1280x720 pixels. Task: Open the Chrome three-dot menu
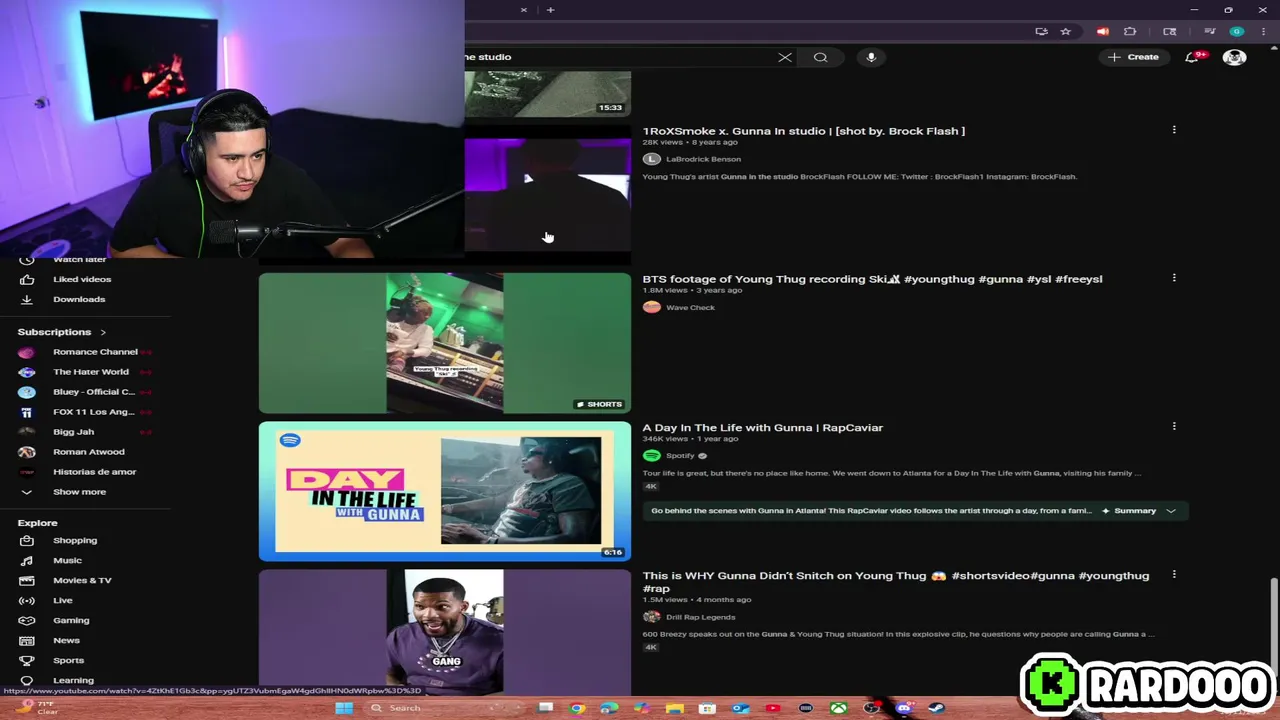(1263, 32)
